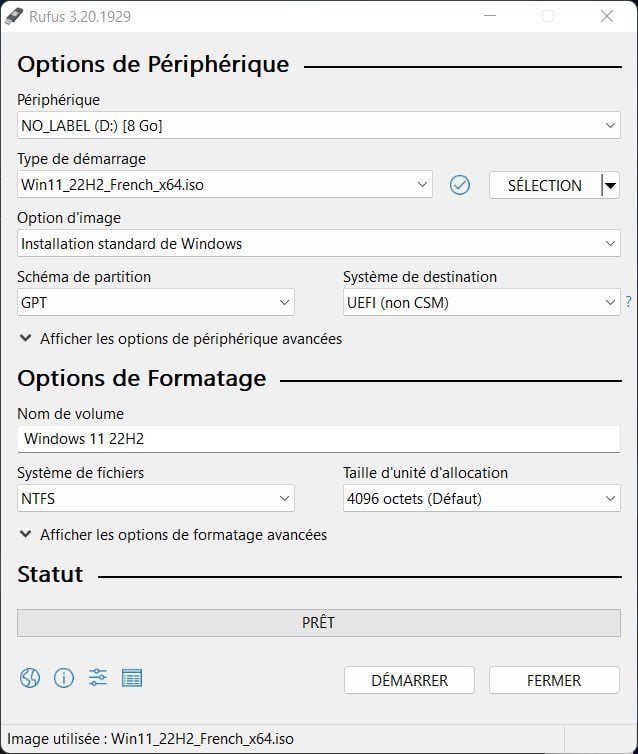Viewport: 638px width, 754px height.
Task: Click the blue help question mark
Action: 628,302
